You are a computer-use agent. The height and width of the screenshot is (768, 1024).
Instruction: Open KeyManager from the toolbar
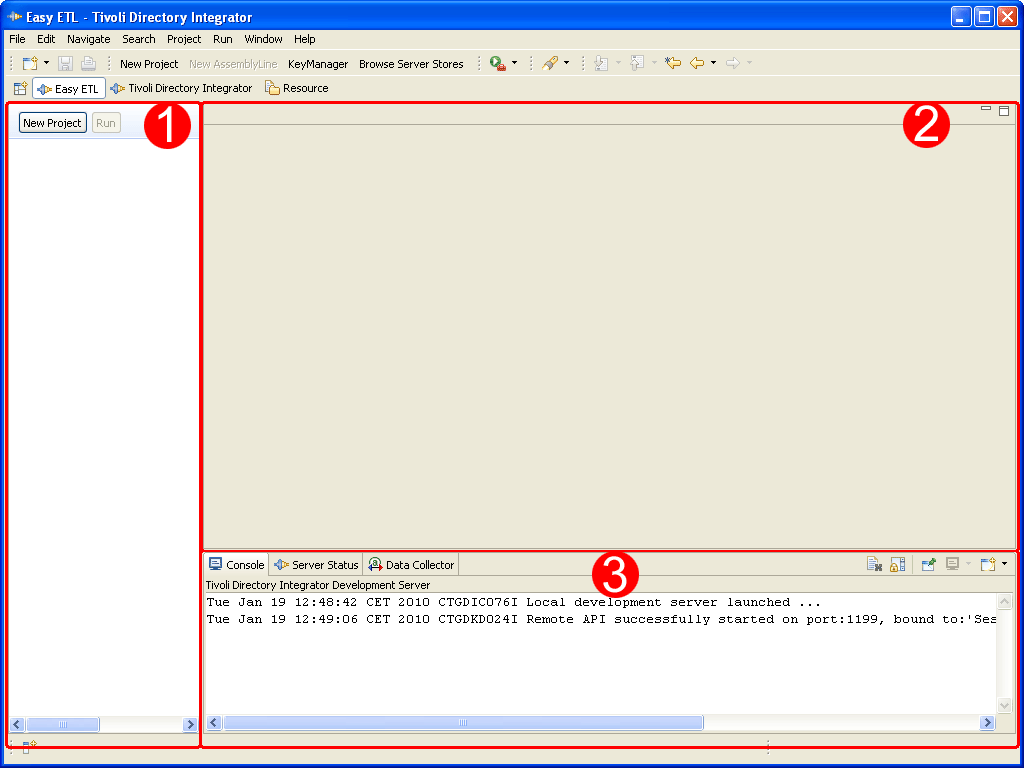pos(318,64)
